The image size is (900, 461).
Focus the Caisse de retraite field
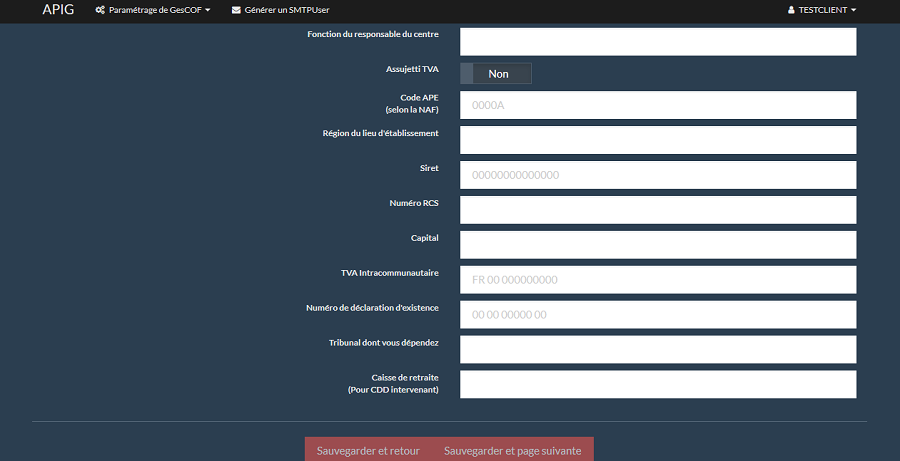point(657,384)
